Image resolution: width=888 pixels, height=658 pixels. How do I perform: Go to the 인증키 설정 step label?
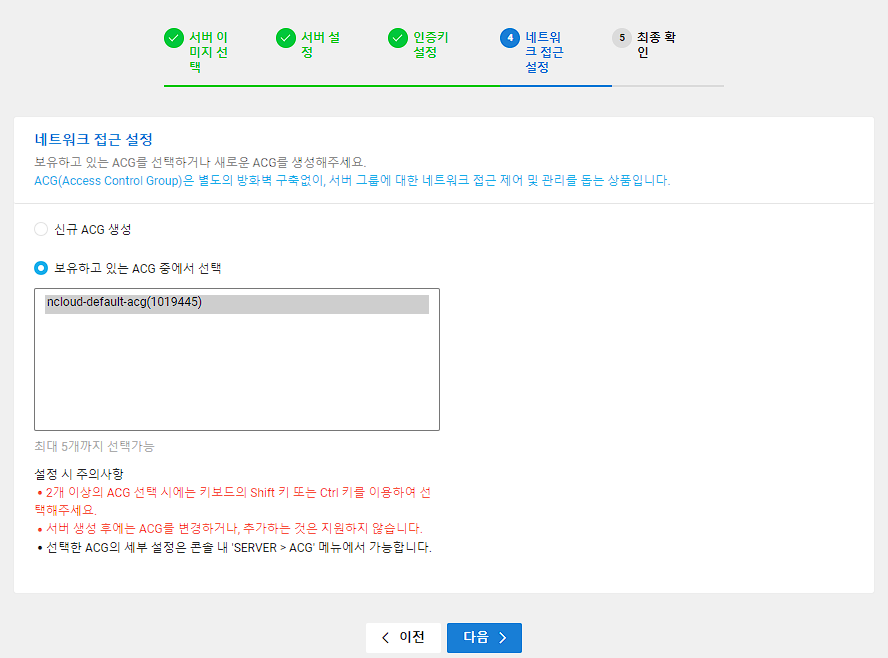(430, 45)
